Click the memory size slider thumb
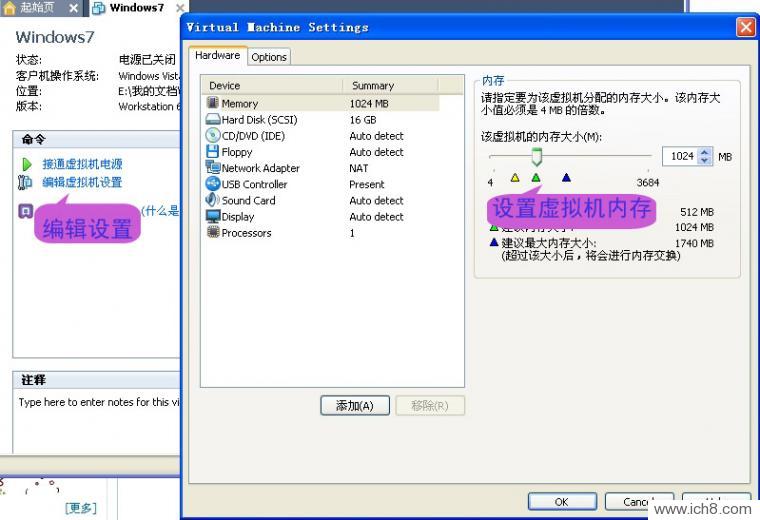This screenshot has width=760, height=520. point(536,157)
